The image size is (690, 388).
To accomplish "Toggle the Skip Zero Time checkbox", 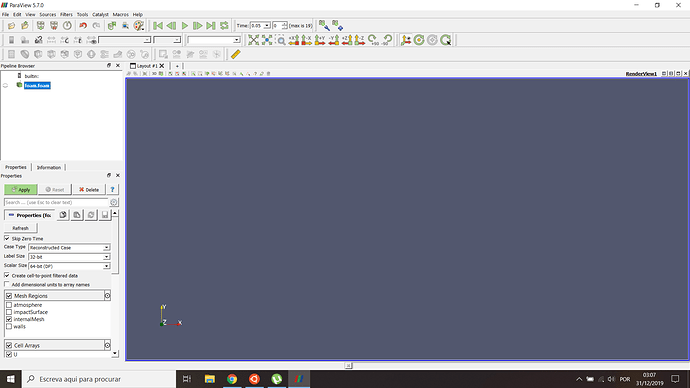I will [x=7, y=238].
